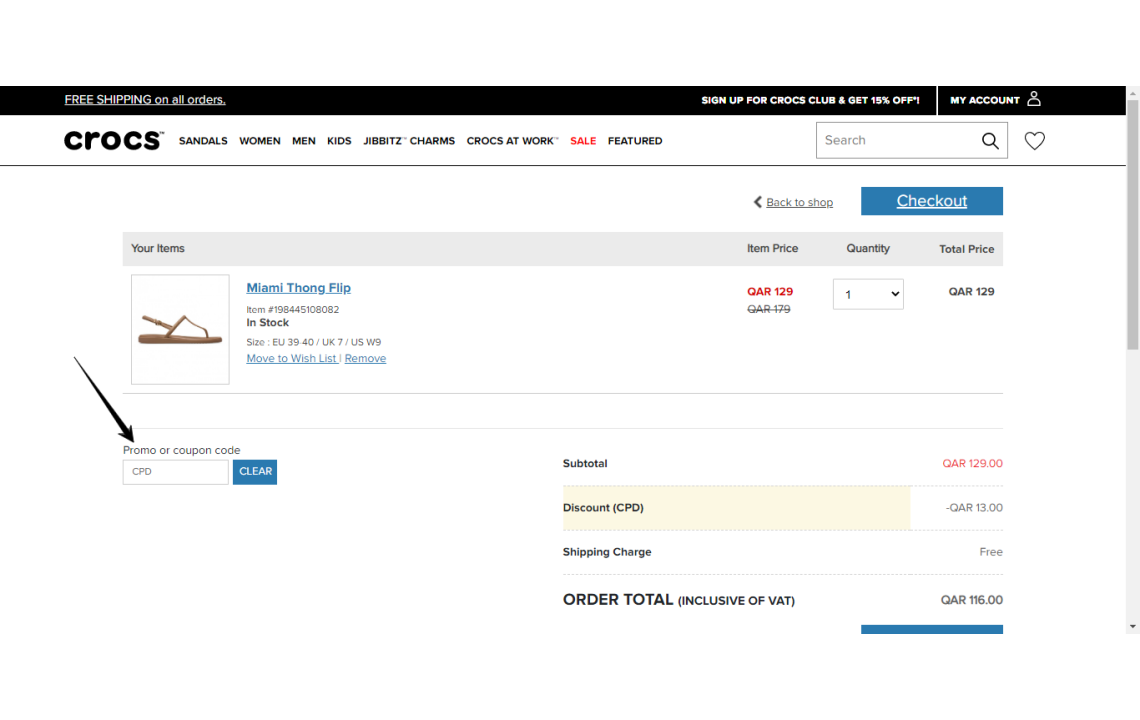Click the My Account person icon
Image resolution: width=1140 pixels, height=720 pixels.
(1034, 99)
